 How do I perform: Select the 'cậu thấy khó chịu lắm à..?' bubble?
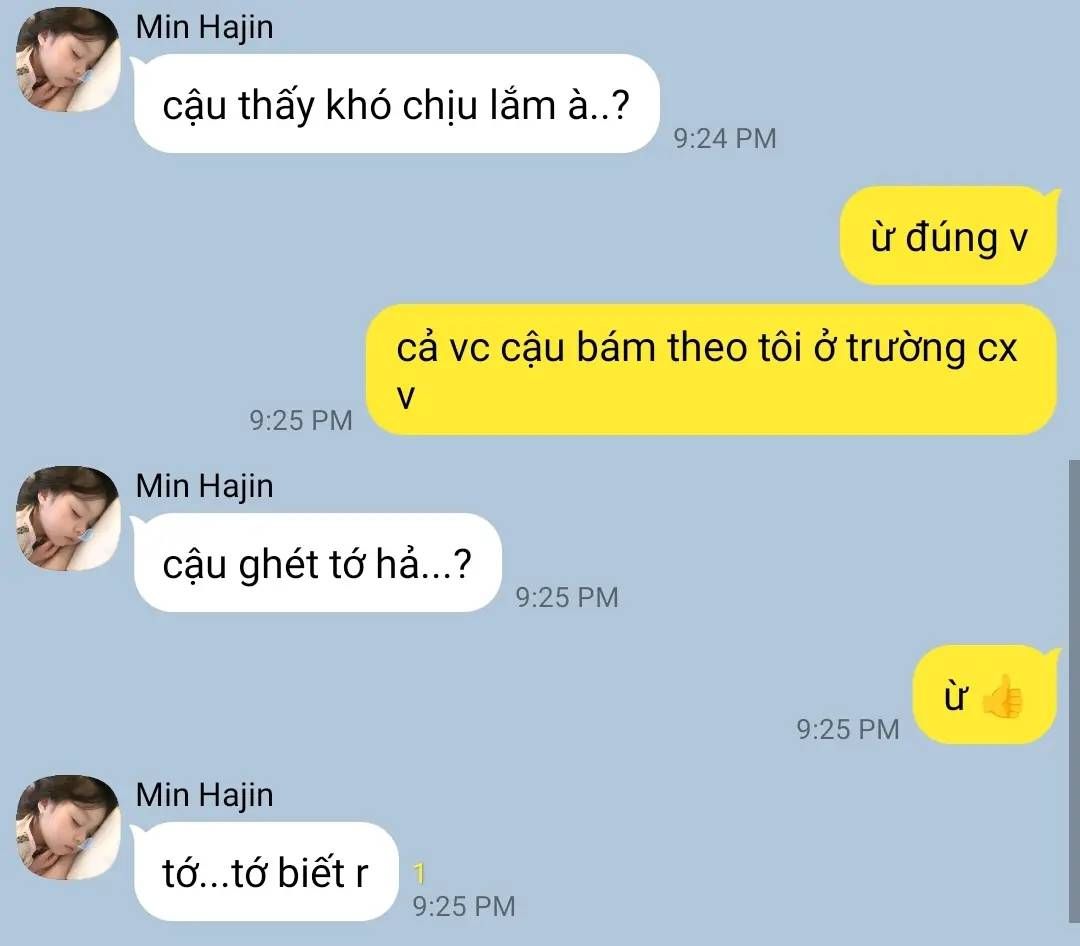(x=396, y=103)
